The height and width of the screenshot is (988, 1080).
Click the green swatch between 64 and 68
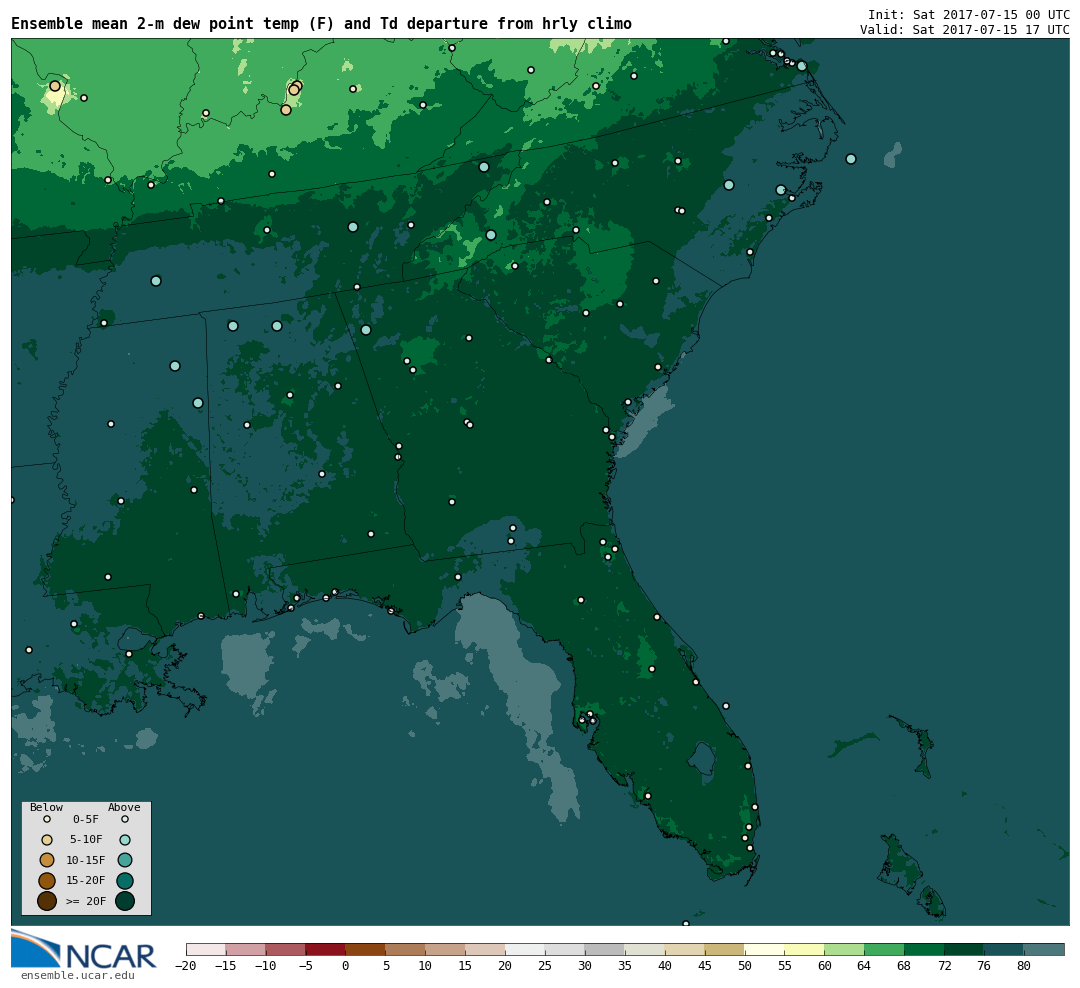coord(884,949)
